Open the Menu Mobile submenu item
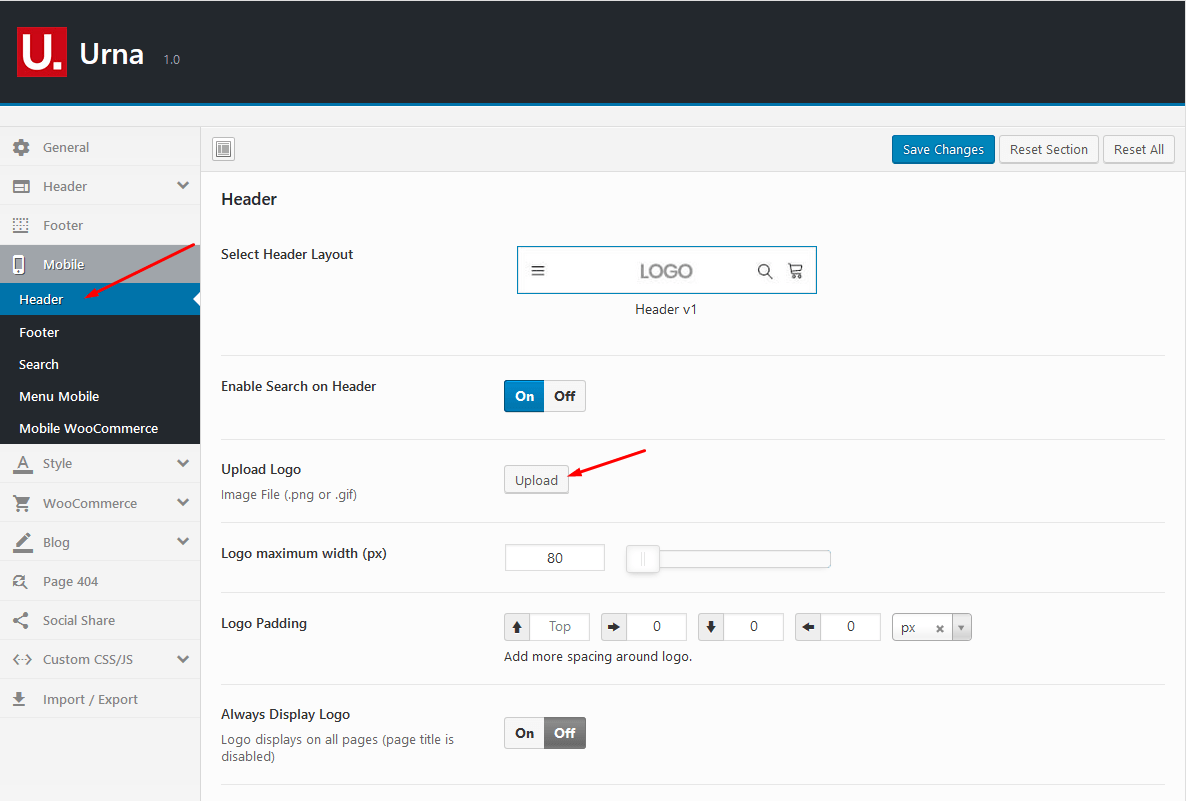Image resolution: width=1186 pixels, height=801 pixels. tap(100, 396)
